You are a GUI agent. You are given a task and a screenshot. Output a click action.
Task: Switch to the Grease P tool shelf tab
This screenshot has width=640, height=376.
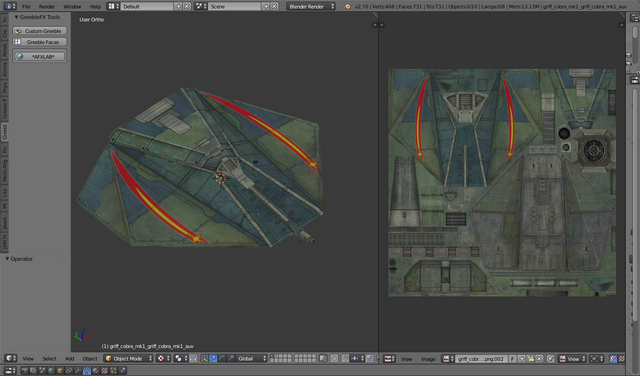(x=4, y=109)
